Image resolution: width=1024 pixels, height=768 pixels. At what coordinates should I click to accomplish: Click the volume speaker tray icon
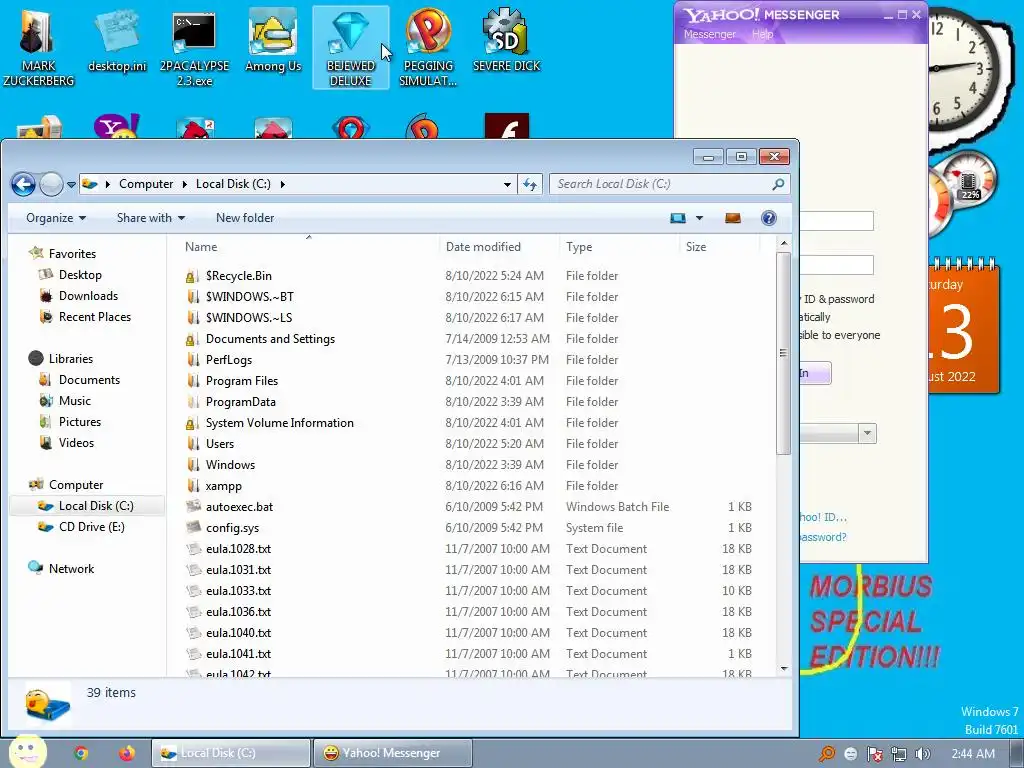tap(922, 754)
